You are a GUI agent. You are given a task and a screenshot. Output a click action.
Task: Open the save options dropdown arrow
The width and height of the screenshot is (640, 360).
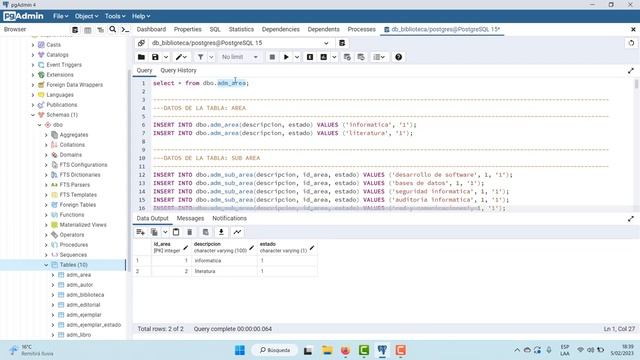click(166, 57)
